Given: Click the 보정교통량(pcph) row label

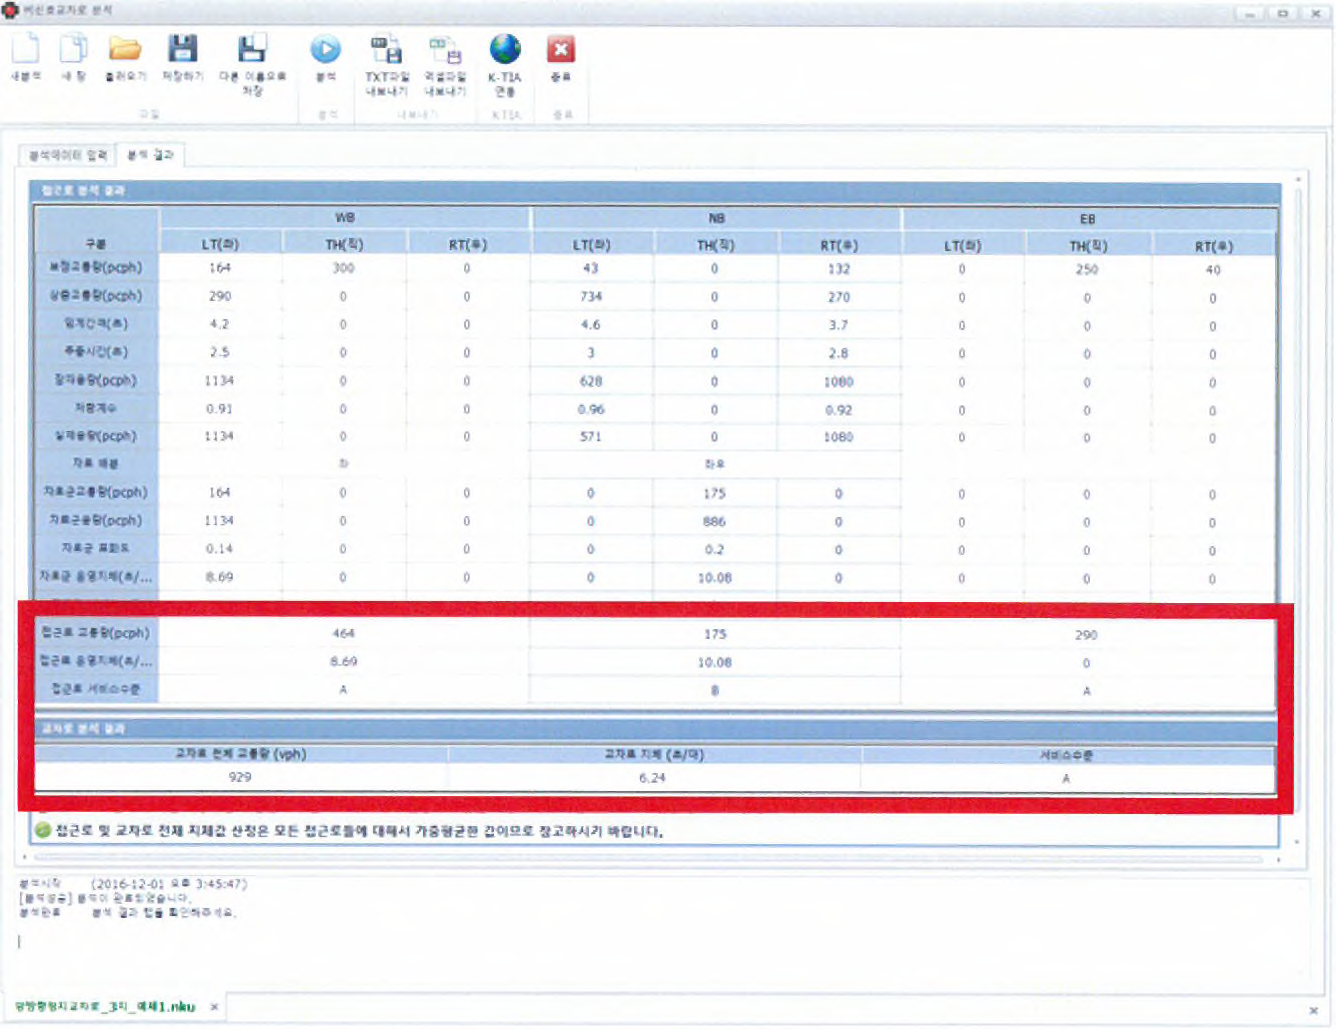Looking at the screenshot, I should [x=96, y=268].
